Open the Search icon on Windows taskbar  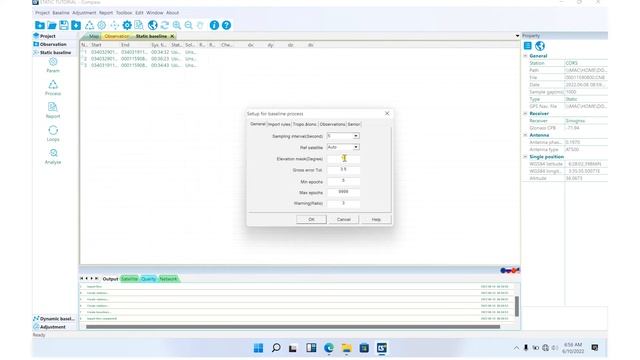point(276,348)
